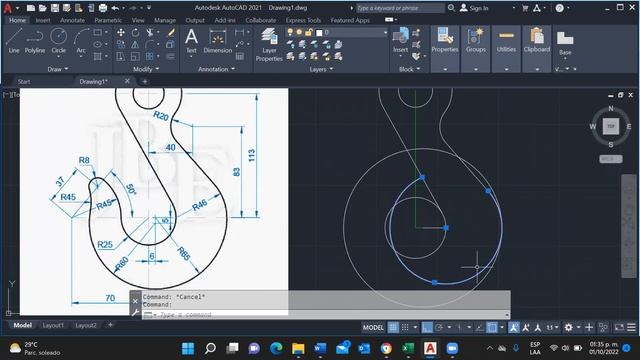Switch to the Start file tab
Viewport: 640px width, 360px height.
24,82
